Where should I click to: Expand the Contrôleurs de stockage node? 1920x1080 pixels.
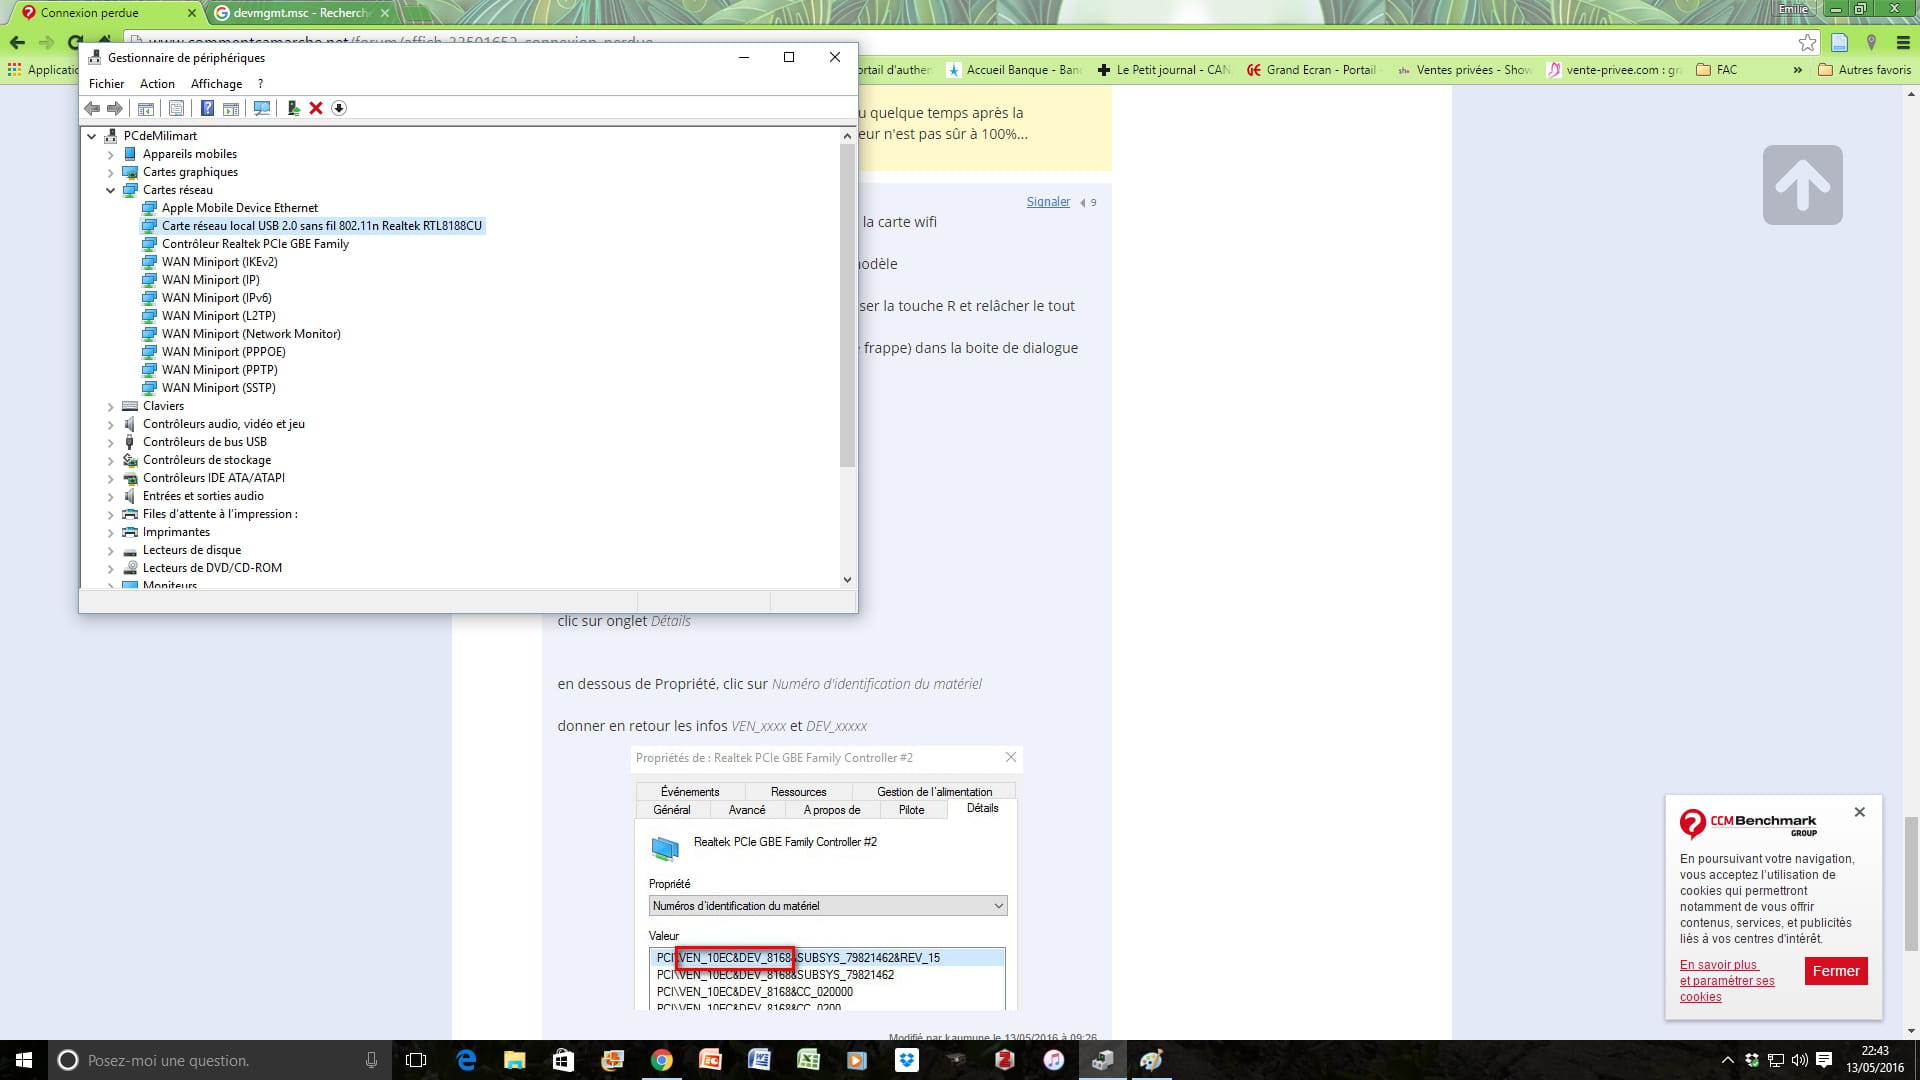point(111,460)
